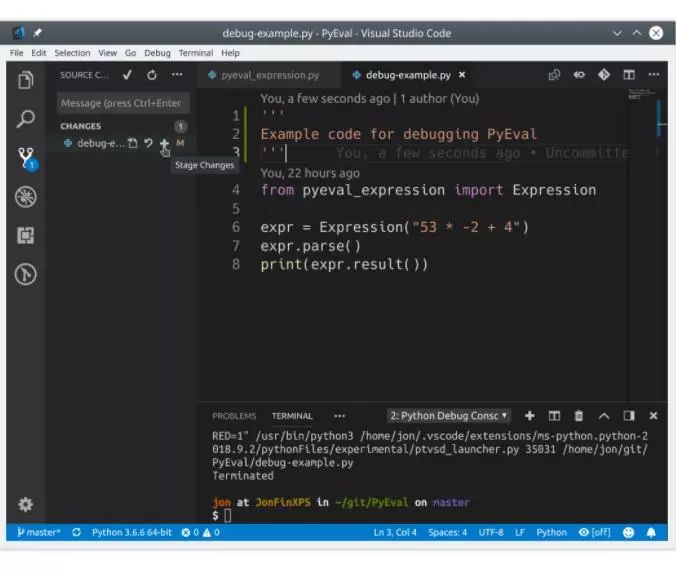Open the Help menu
Screen dimensions: 676x570
pyautogui.click(x=230, y=53)
